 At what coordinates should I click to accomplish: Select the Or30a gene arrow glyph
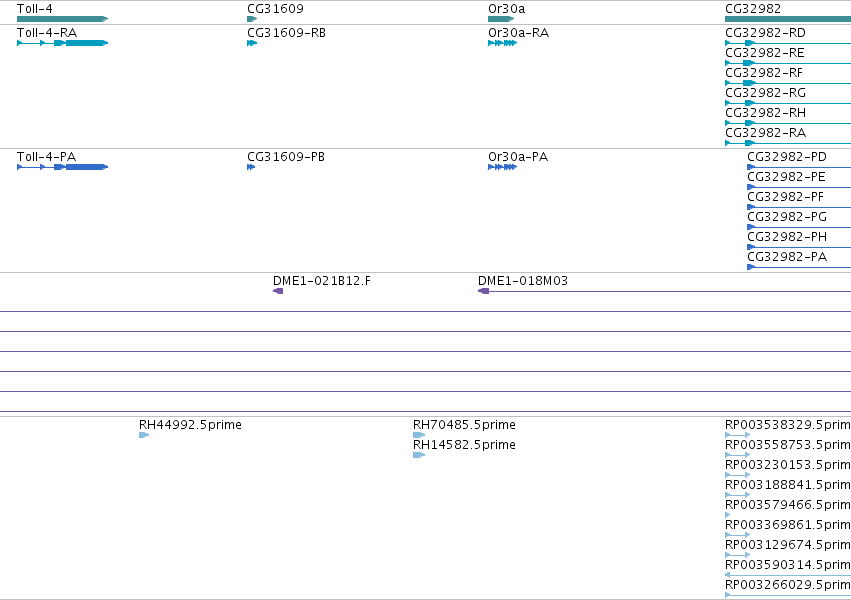pyautogui.click(x=501, y=19)
